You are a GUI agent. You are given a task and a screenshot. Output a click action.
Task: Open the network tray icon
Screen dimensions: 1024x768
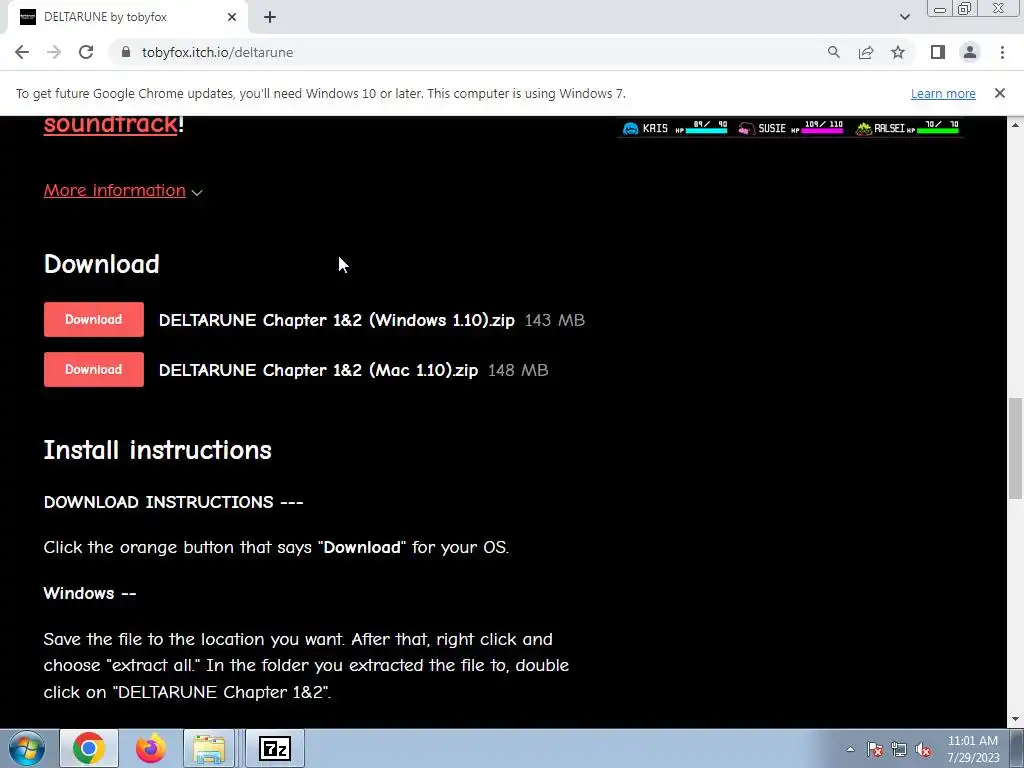pyautogui.click(x=899, y=749)
